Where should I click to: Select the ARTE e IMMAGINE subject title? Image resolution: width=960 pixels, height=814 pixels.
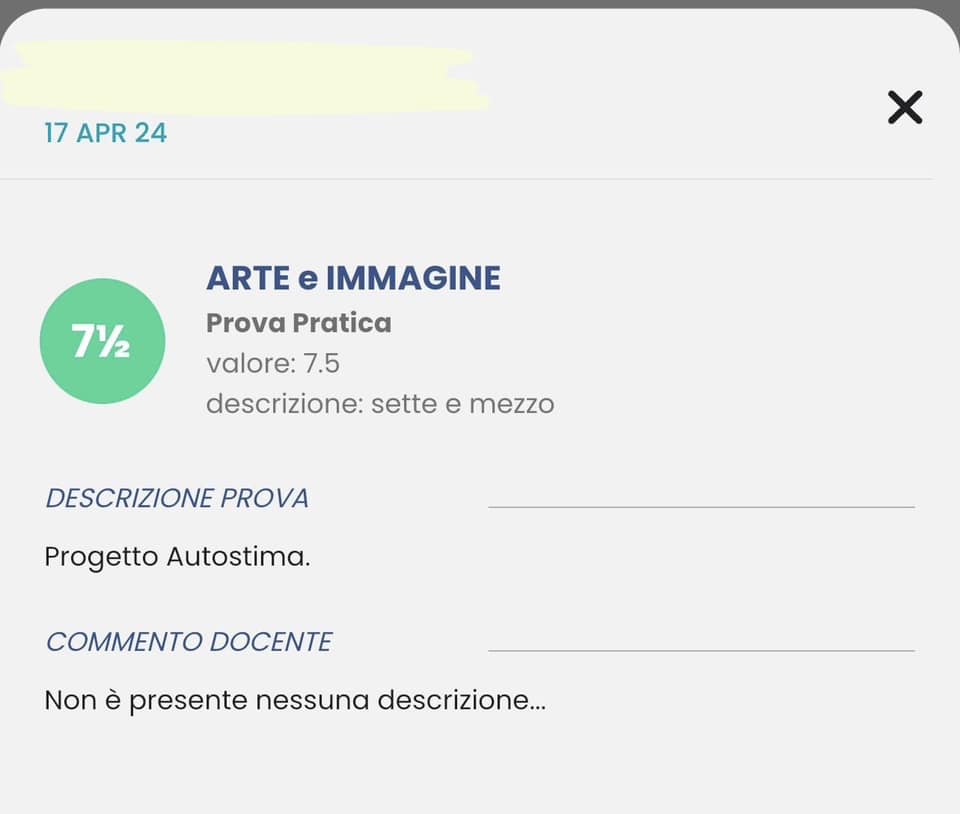pos(353,278)
